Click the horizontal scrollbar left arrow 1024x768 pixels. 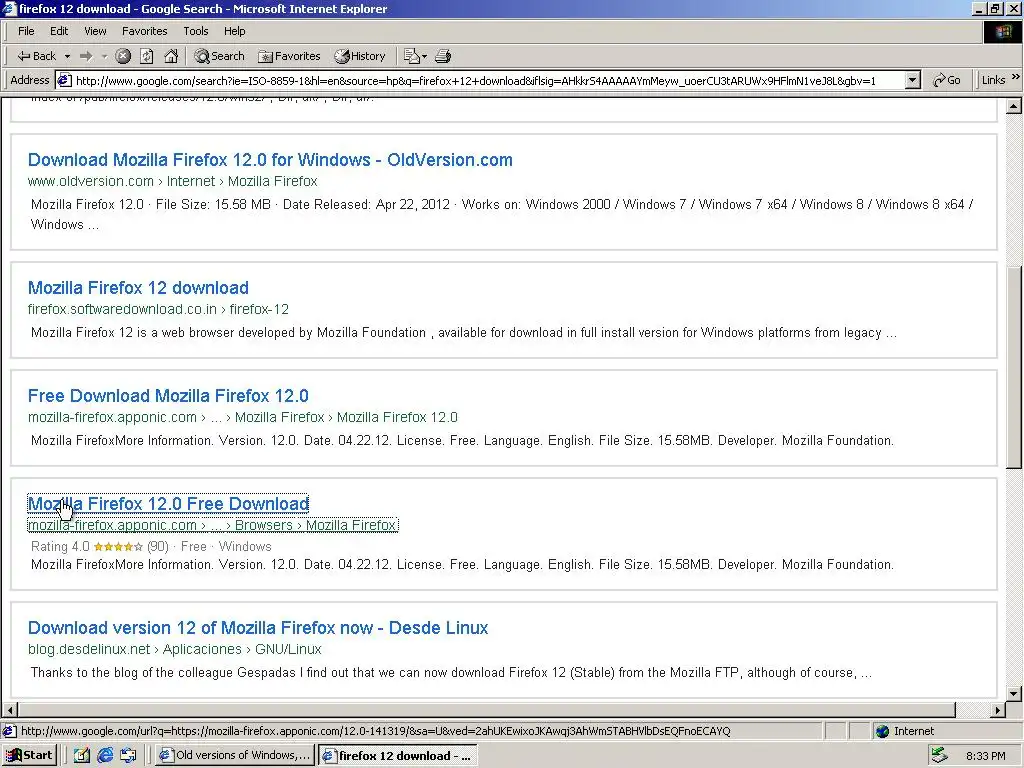tap(9, 709)
